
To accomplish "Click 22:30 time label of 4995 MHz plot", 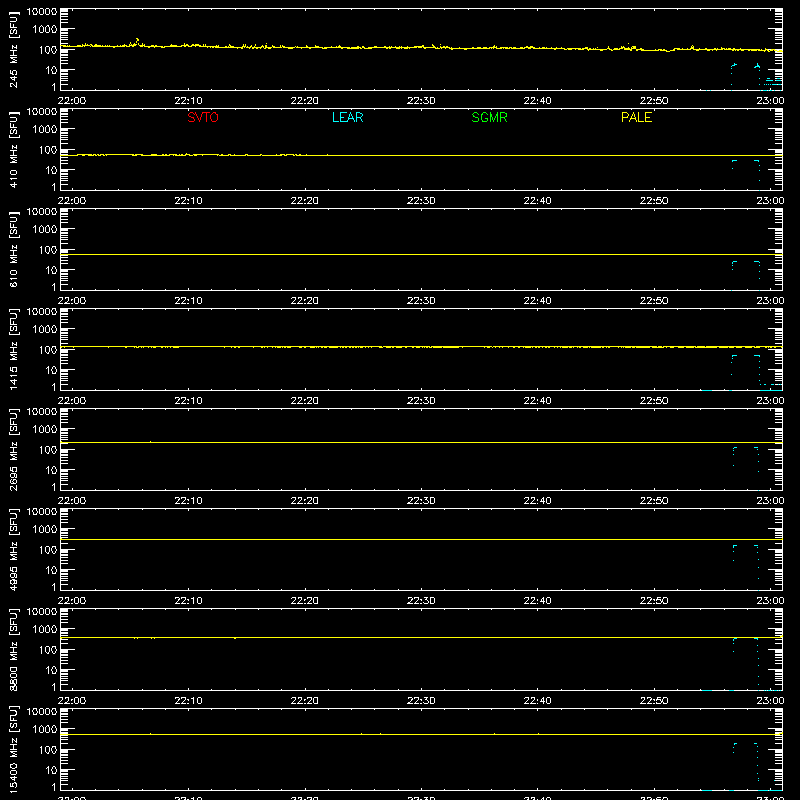I will click(x=421, y=601).
